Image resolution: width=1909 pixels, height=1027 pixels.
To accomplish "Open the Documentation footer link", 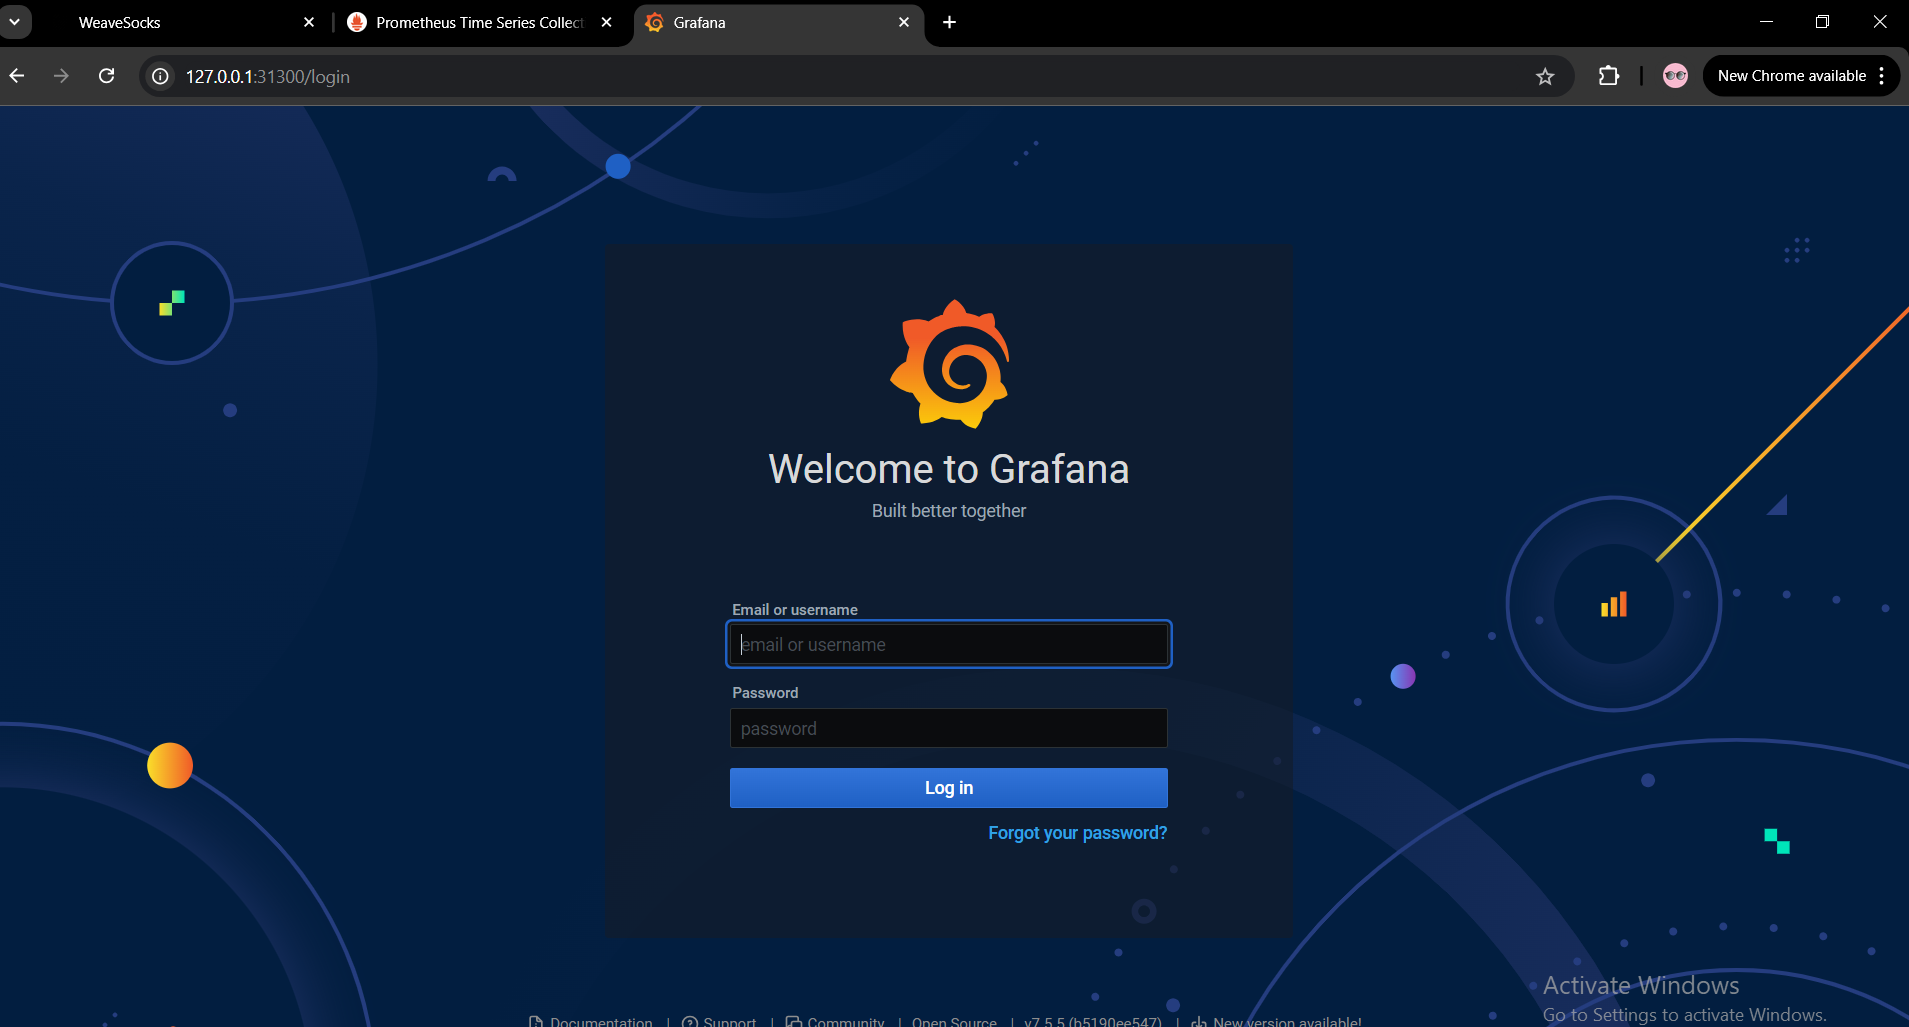I will point(591,1021).
